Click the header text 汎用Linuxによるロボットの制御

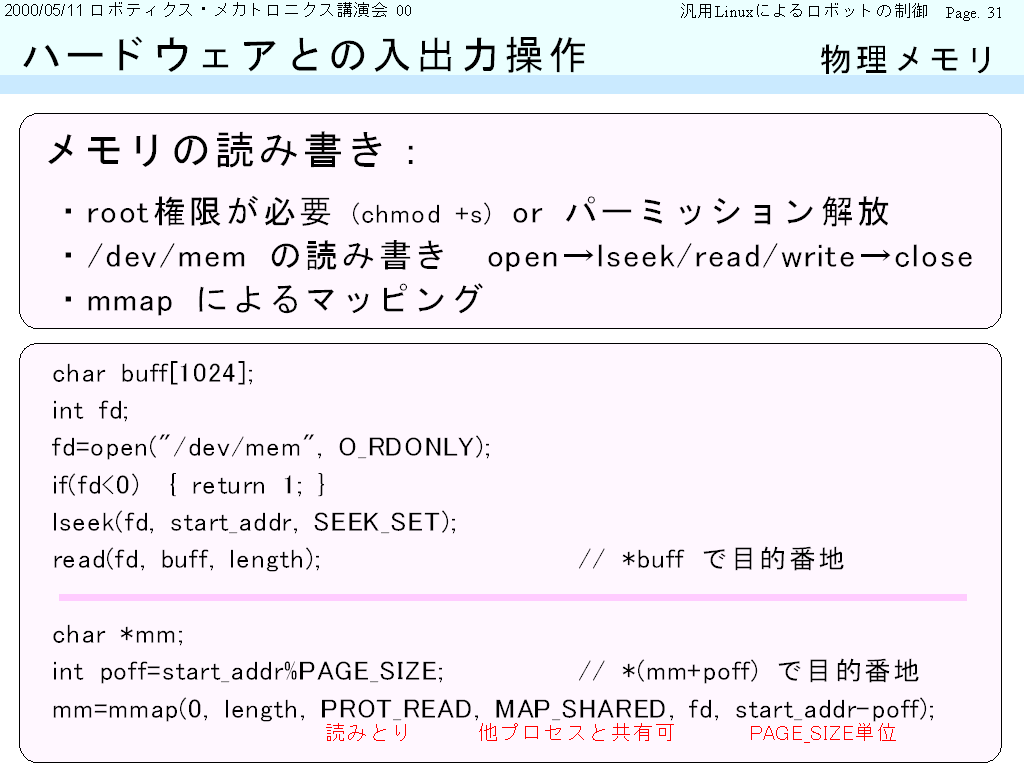[804, 11]
